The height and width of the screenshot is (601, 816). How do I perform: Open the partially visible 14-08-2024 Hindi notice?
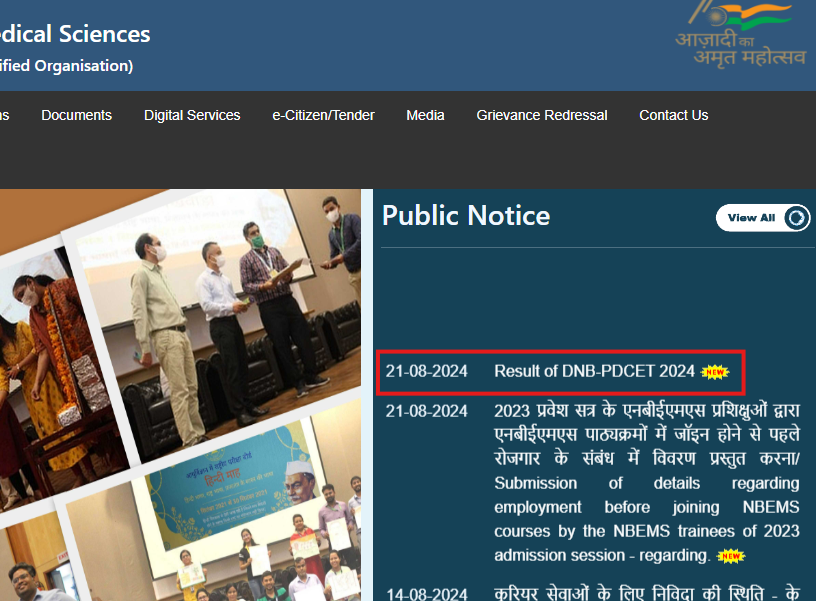pos(646,592)
